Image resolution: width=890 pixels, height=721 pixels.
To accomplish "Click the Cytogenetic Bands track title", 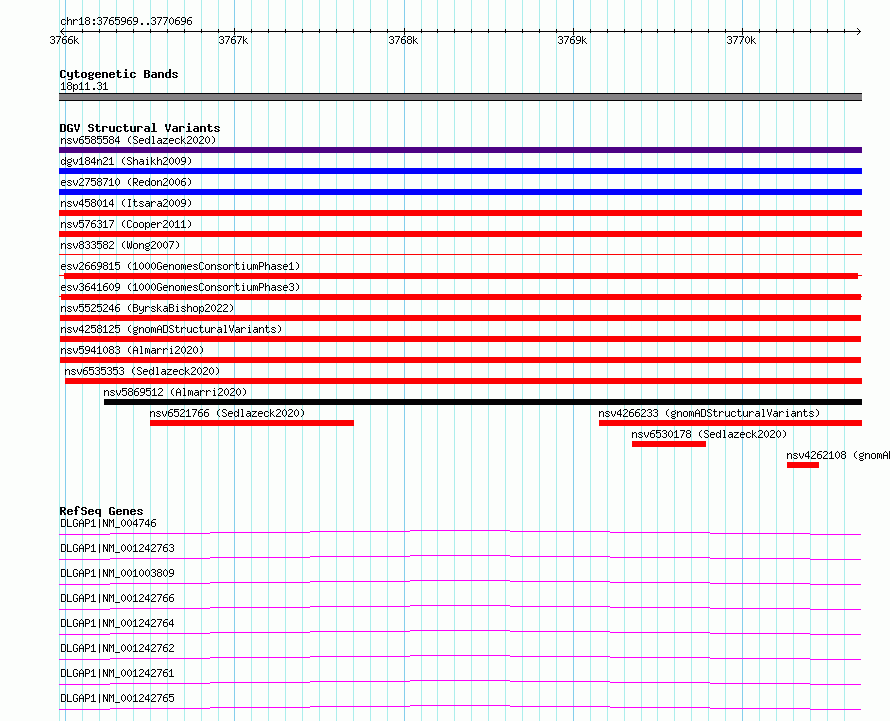I will 119,74.
